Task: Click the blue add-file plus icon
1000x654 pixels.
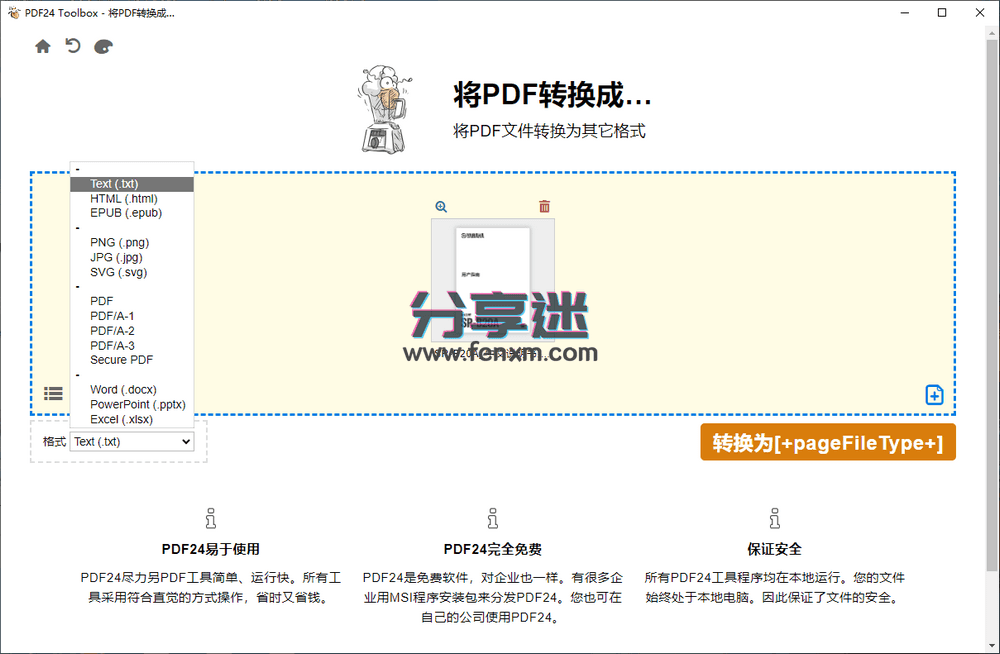Action: click(934, 394)
